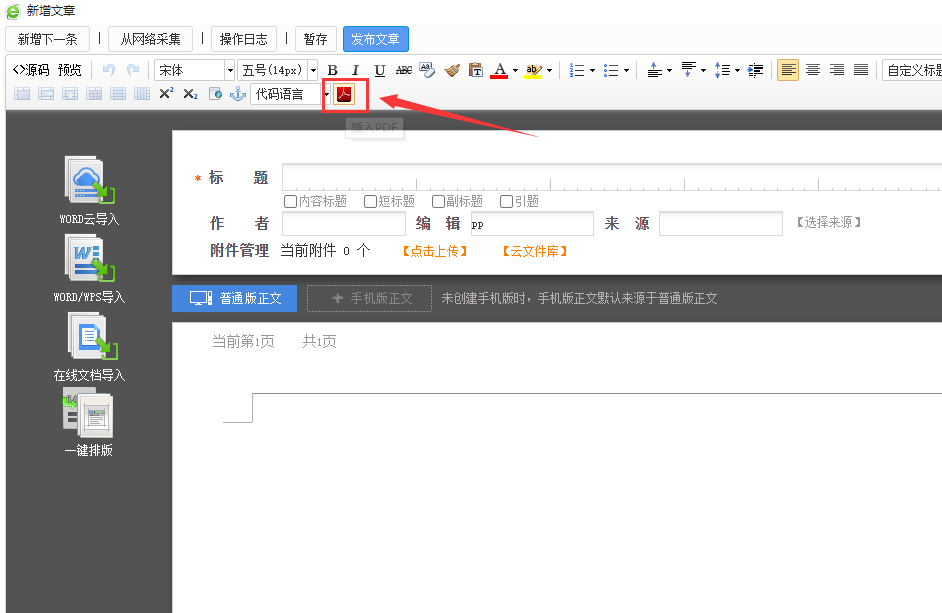Open the 代码语言 dropdown
Screen dimensions: 942x613
click(326, 94)
